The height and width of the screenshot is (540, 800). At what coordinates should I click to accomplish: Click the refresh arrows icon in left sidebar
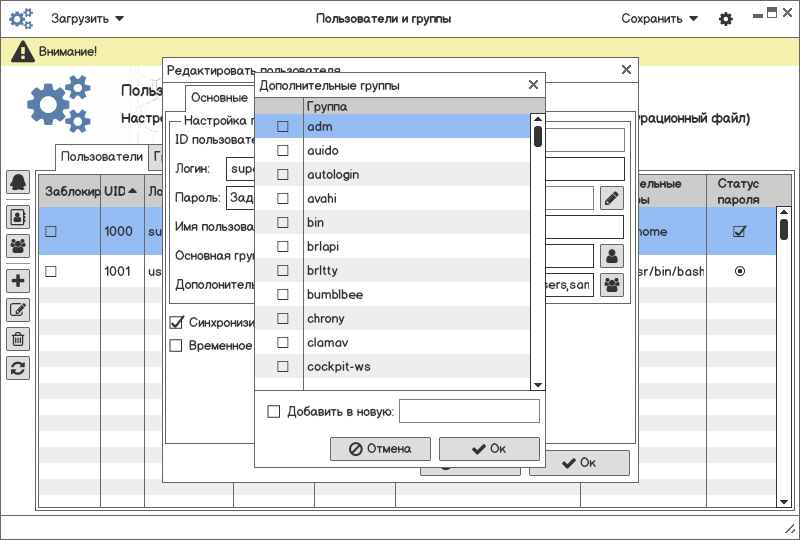[18, 368]
